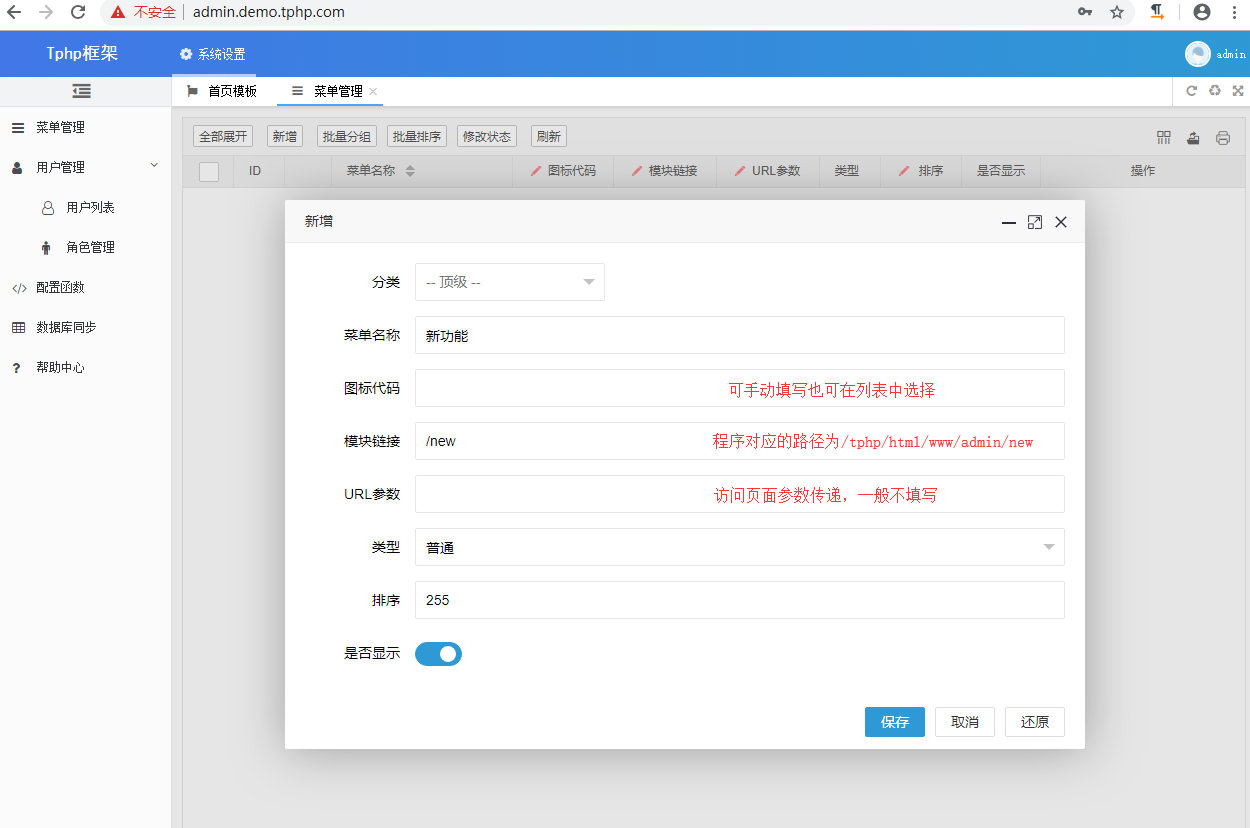Open the 类型 dropdown showing 普通

[x=740, y=547]
